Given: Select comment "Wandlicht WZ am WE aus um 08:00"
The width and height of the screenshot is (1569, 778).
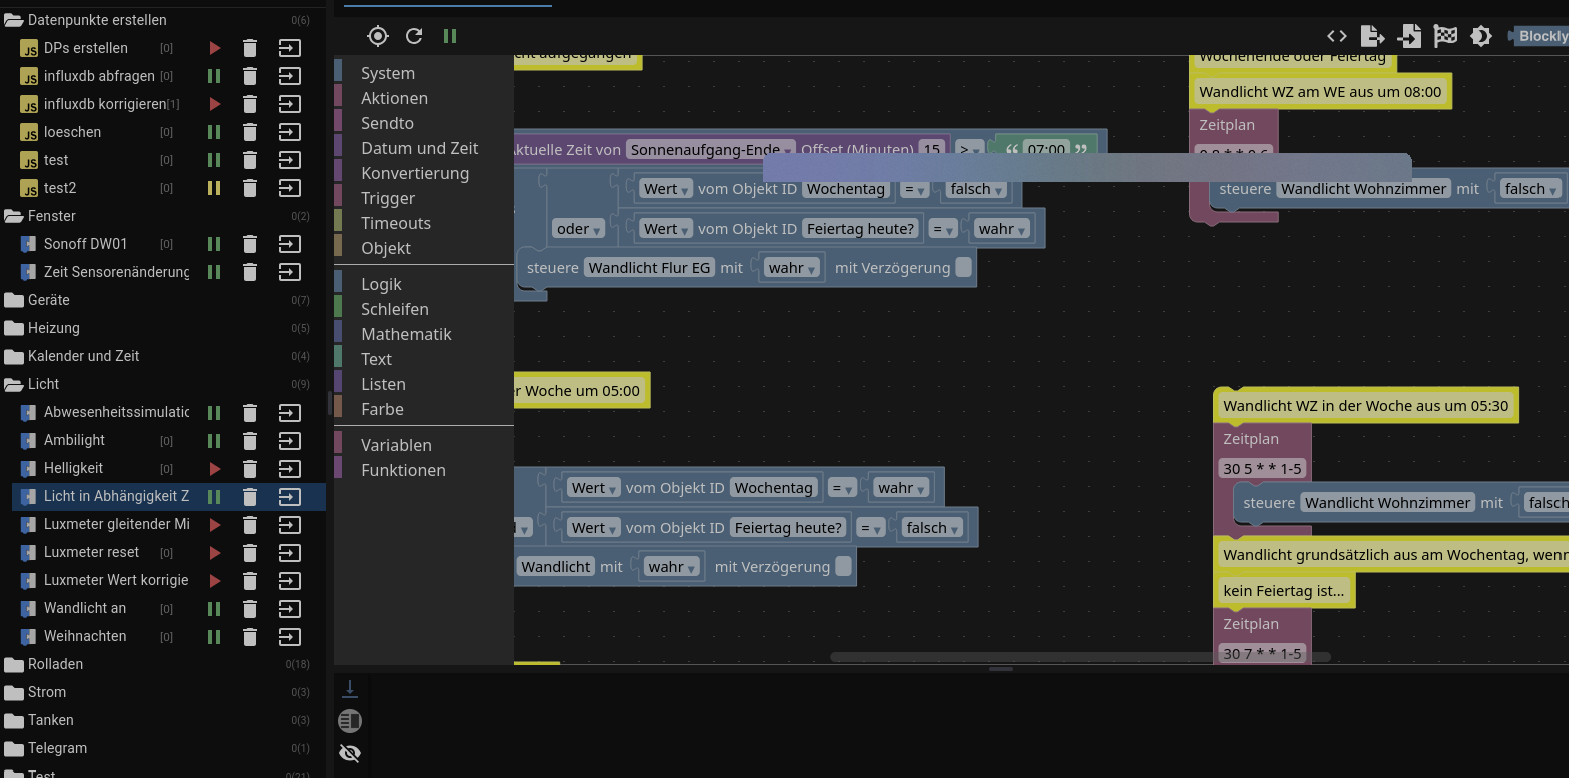Looking at the screenshot, I should point(1320,92).
